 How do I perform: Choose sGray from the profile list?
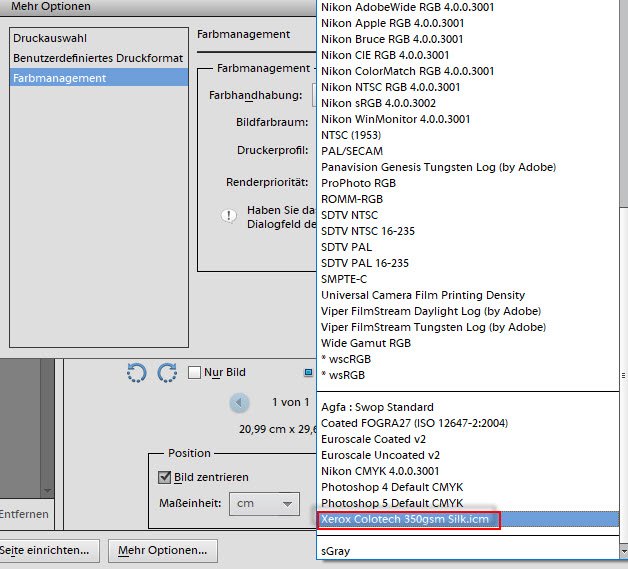337,551
